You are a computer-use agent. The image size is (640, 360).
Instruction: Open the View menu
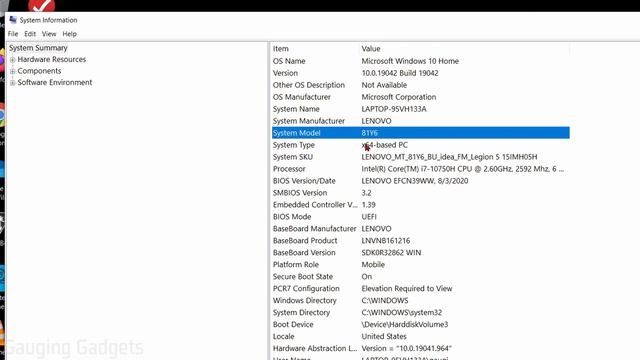tap(49, 34)
